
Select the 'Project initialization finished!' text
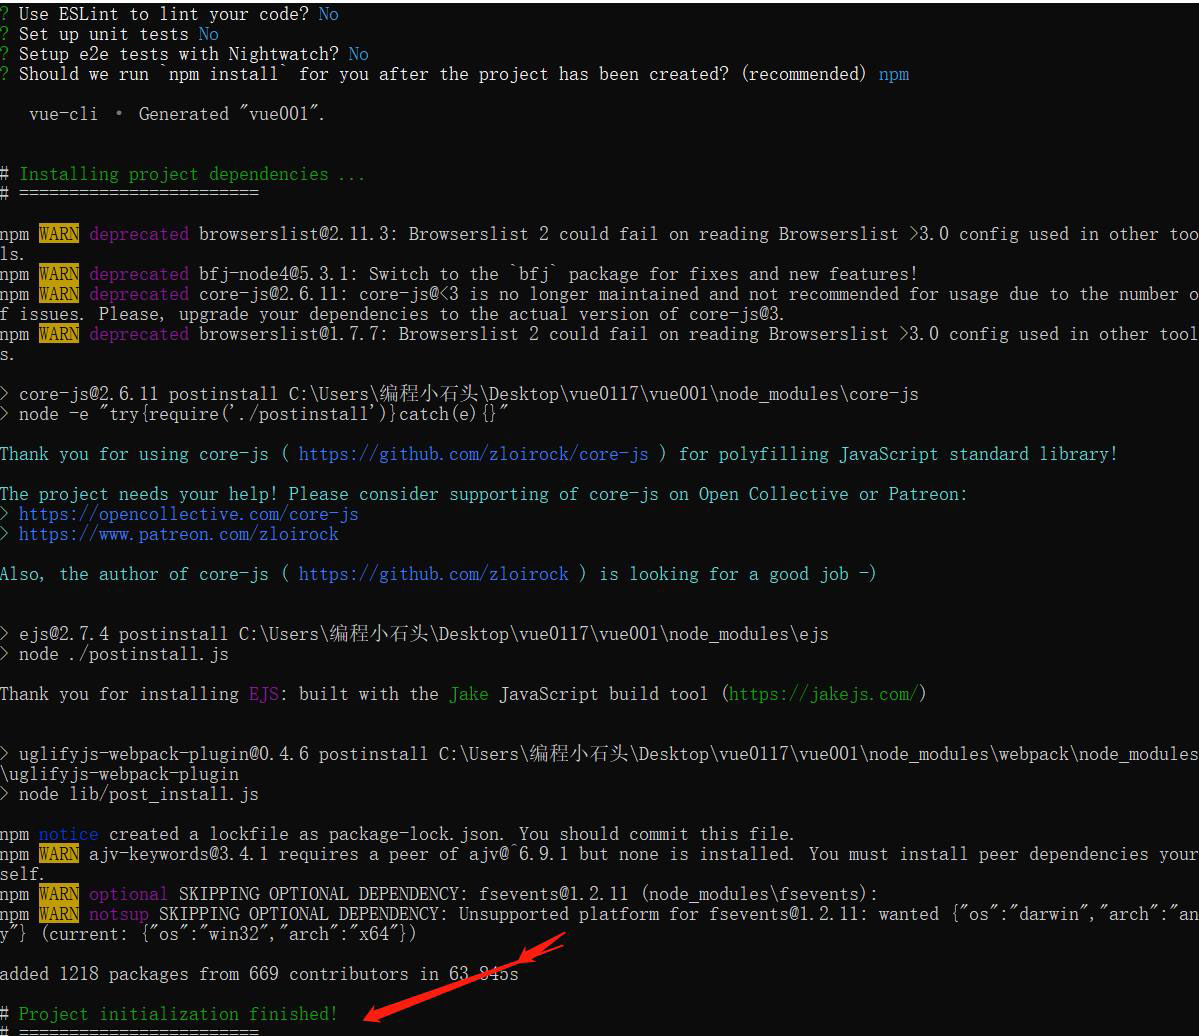point(178,1014)
